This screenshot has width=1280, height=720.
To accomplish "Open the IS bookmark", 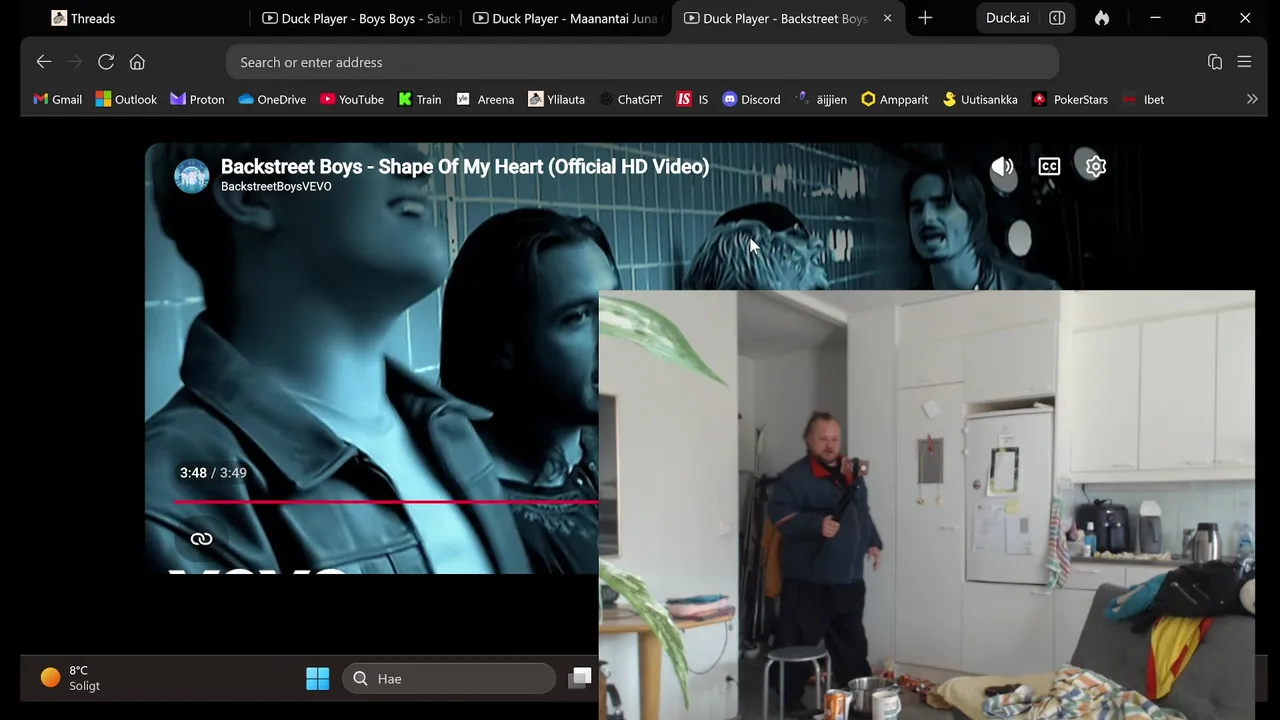I will coord(692,99).
